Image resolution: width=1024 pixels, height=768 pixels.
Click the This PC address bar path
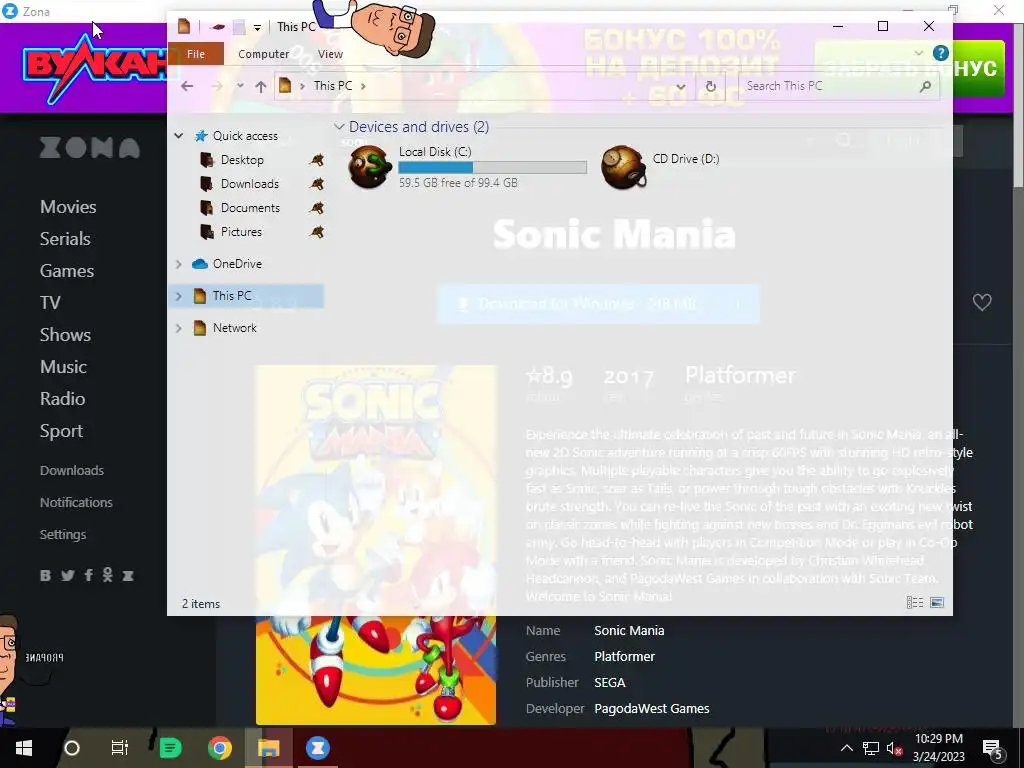pos(332,86)
